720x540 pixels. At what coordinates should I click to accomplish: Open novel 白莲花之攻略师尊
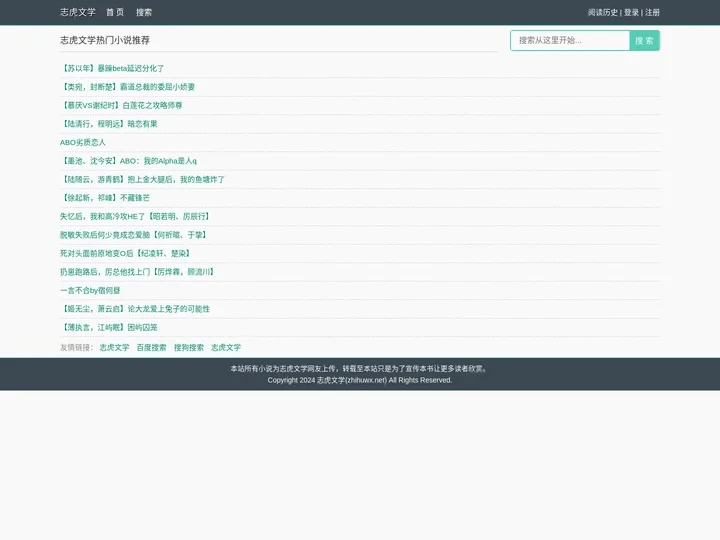pyautogui.click(x=121, y=105)
